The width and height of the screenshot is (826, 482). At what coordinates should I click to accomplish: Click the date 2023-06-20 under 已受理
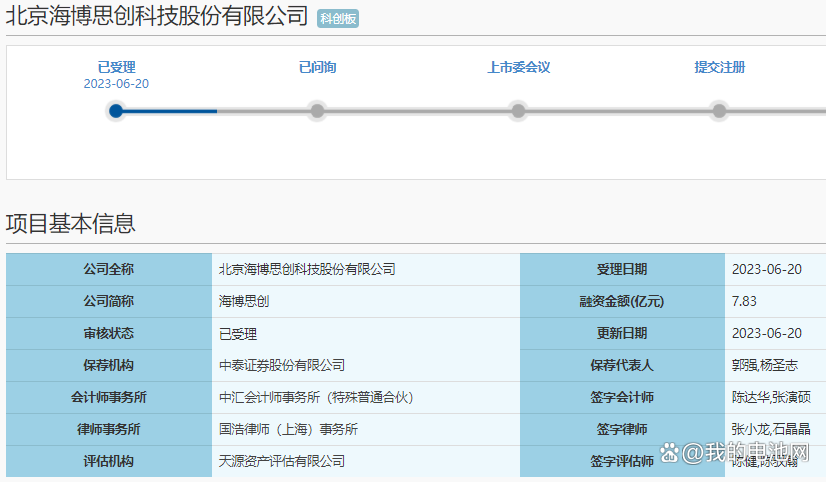click(x=116, y=84)
